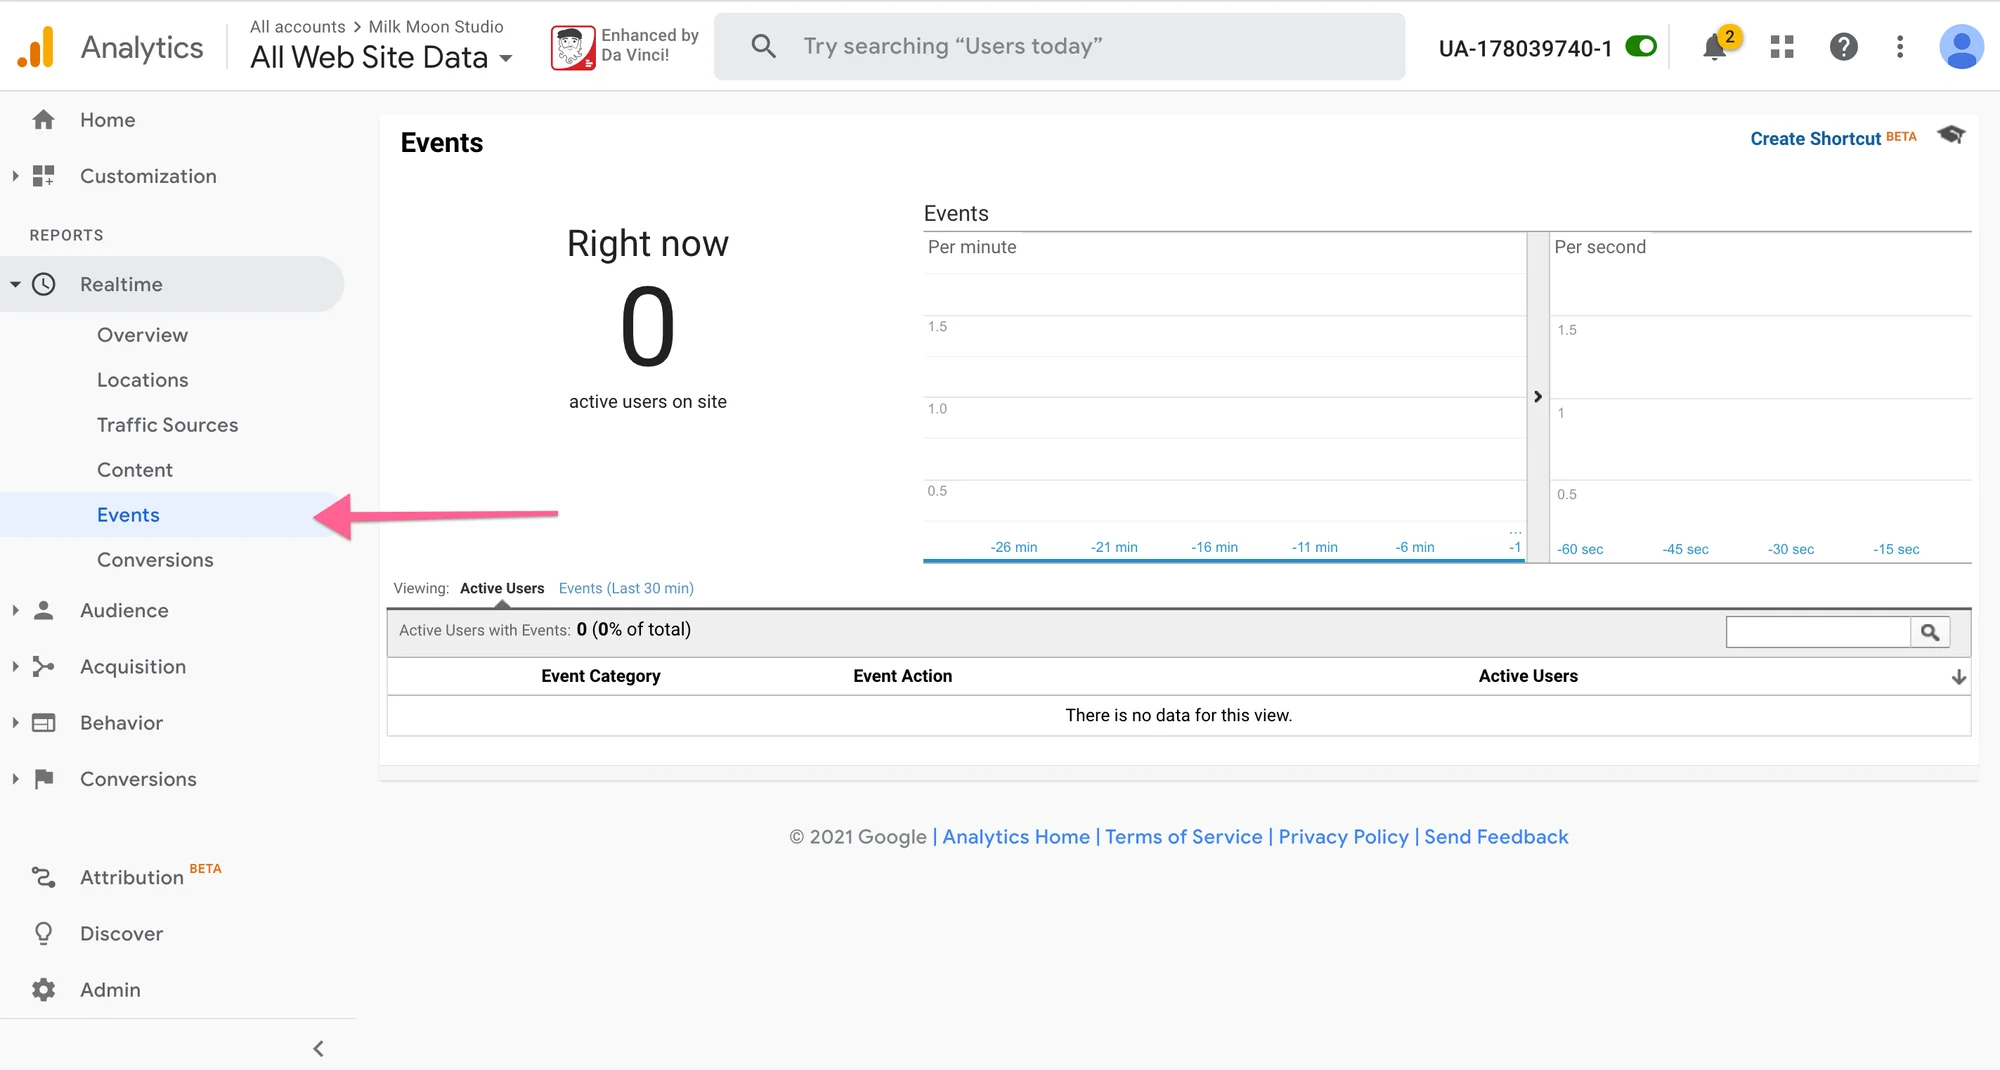Click the table search magnifier icon
The height and width of the screenshot is (1070, 2000).
pos(1930,632)
